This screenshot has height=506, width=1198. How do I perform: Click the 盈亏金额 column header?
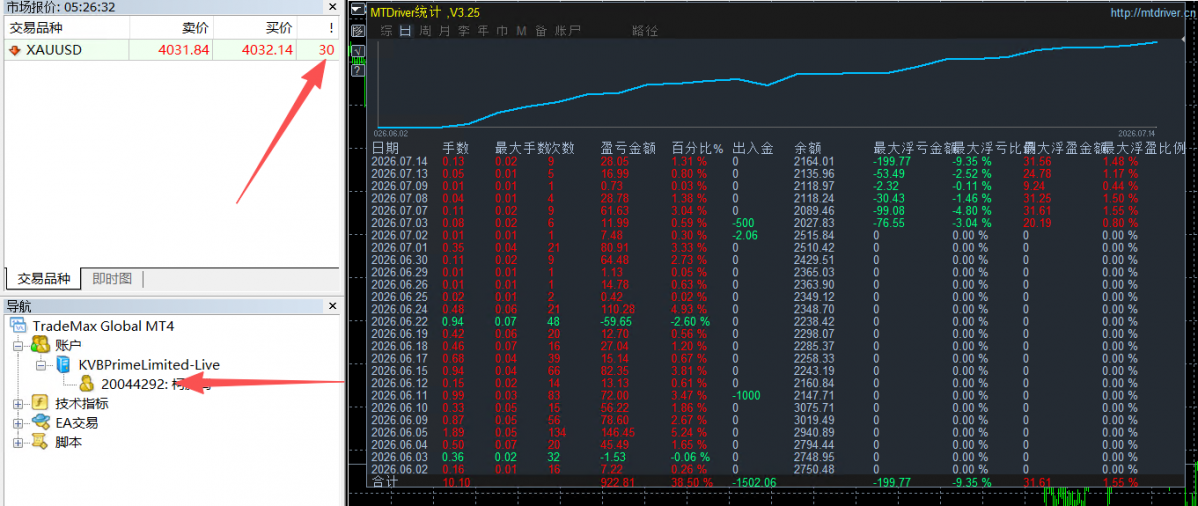(628, 148)
